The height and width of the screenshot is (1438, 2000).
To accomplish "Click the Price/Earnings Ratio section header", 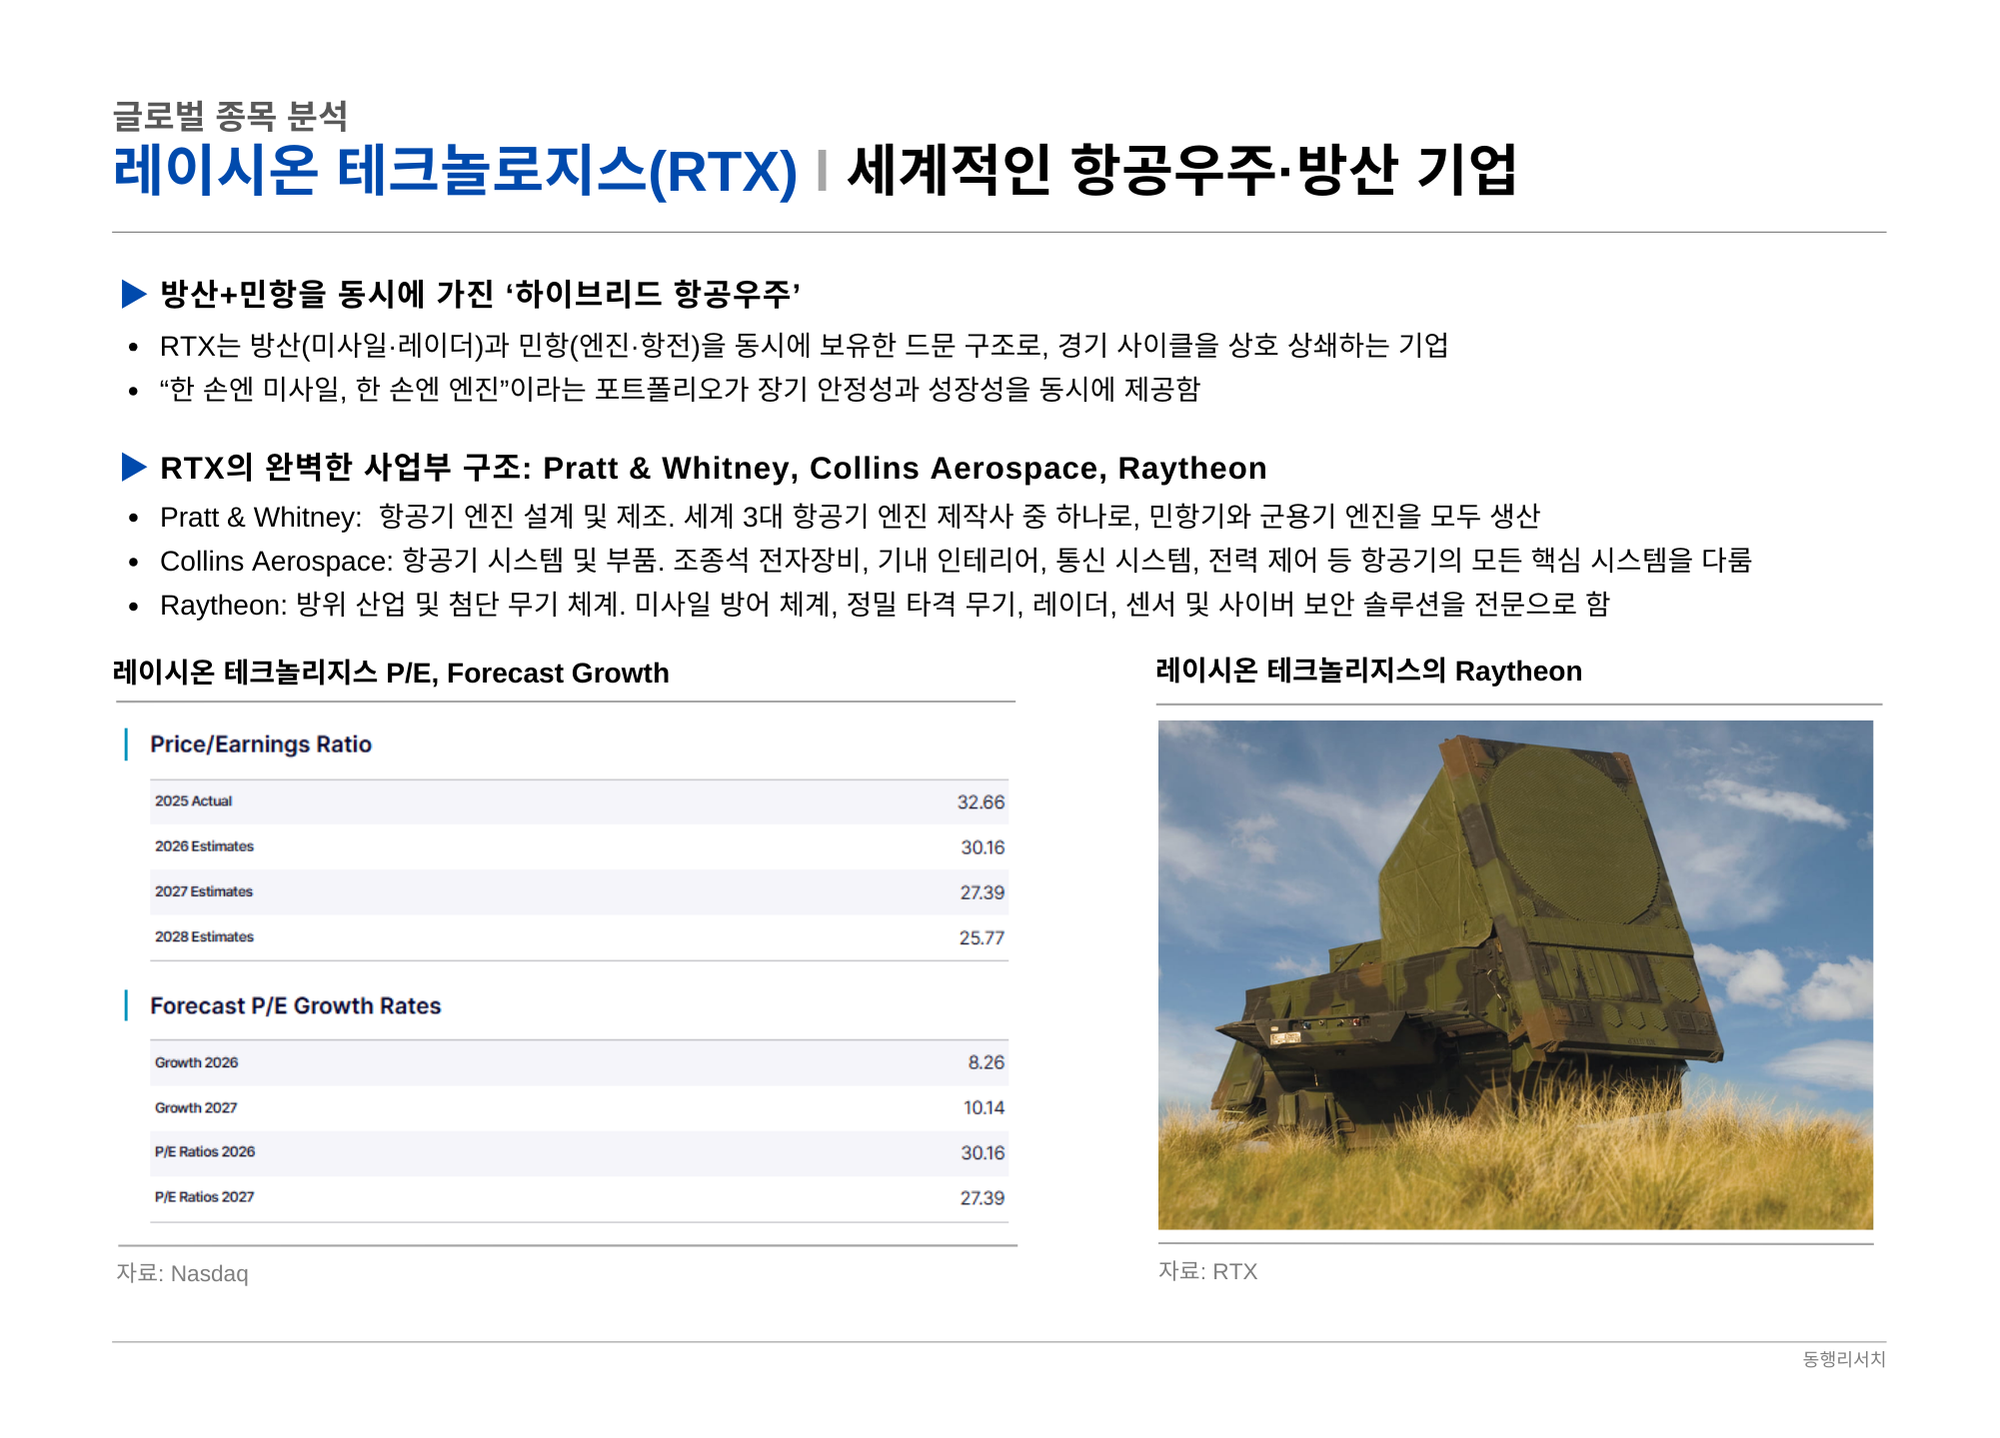I will [260, 744].
